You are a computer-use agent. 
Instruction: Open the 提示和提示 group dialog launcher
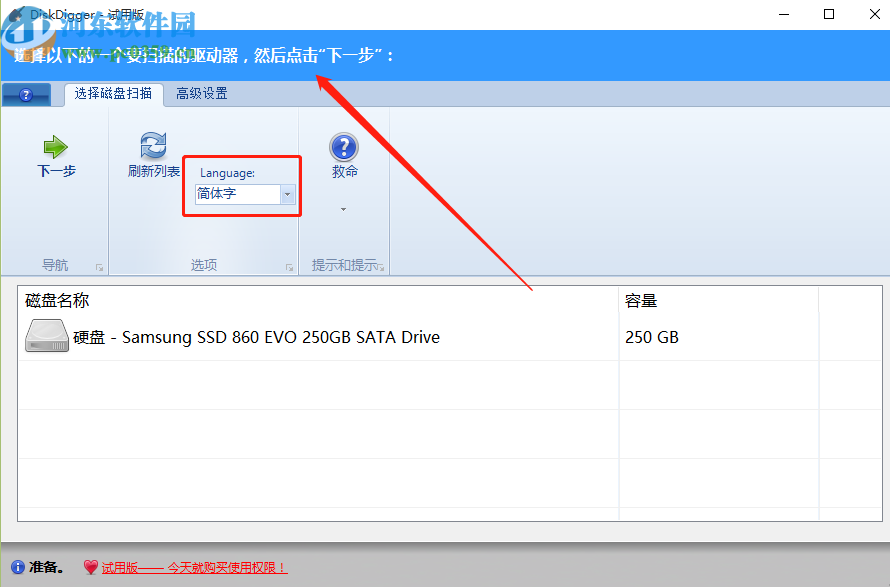pos(381,267)
